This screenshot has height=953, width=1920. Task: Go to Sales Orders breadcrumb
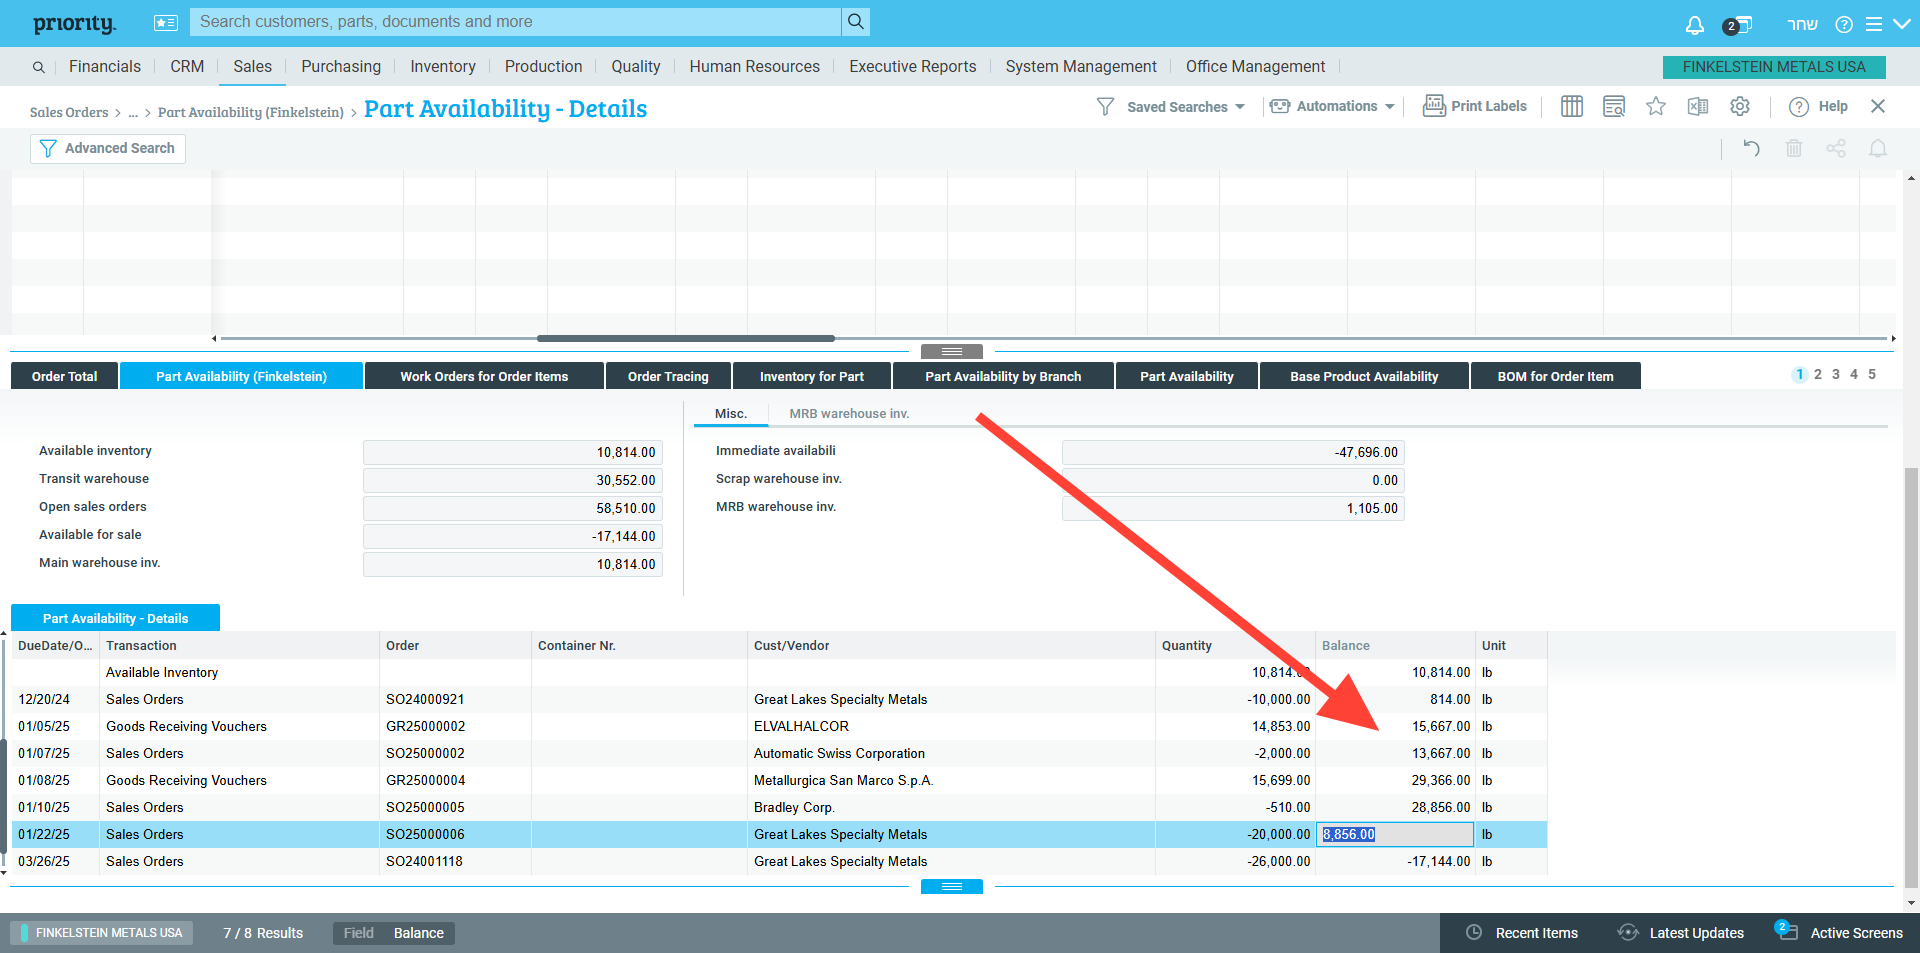tap(69, 112)
